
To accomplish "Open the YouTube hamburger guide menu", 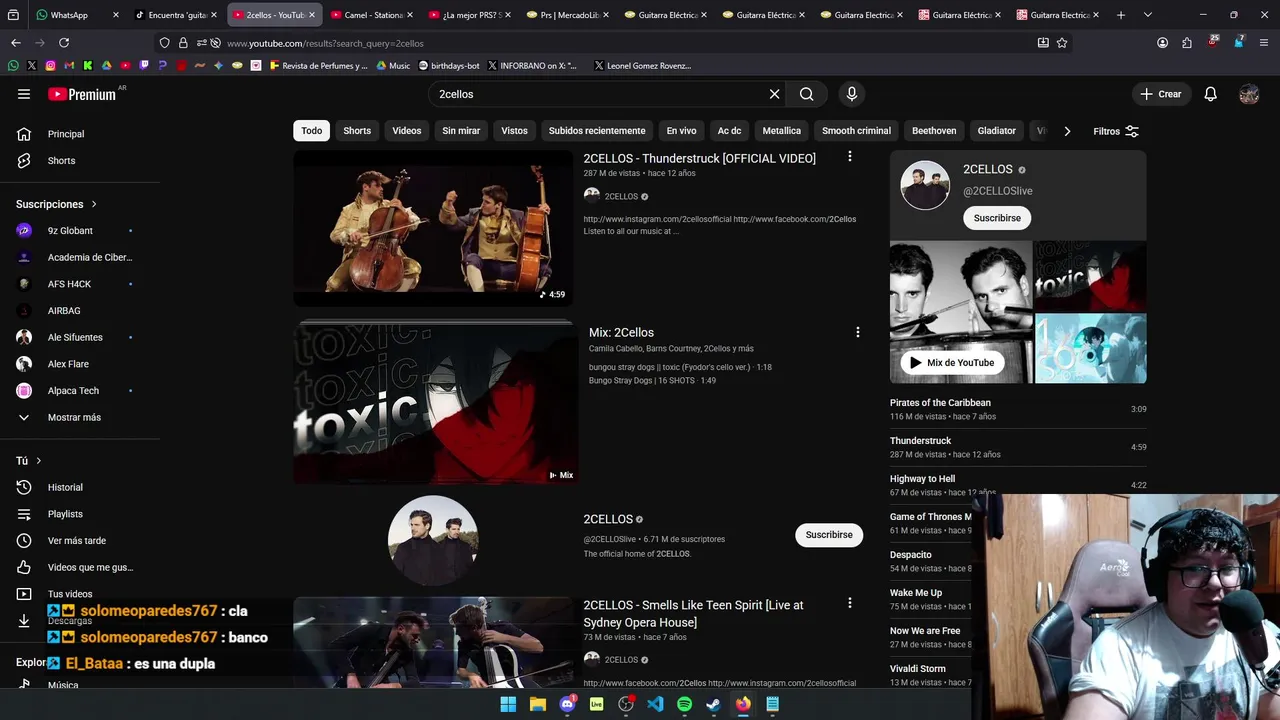I will point(24,94).
